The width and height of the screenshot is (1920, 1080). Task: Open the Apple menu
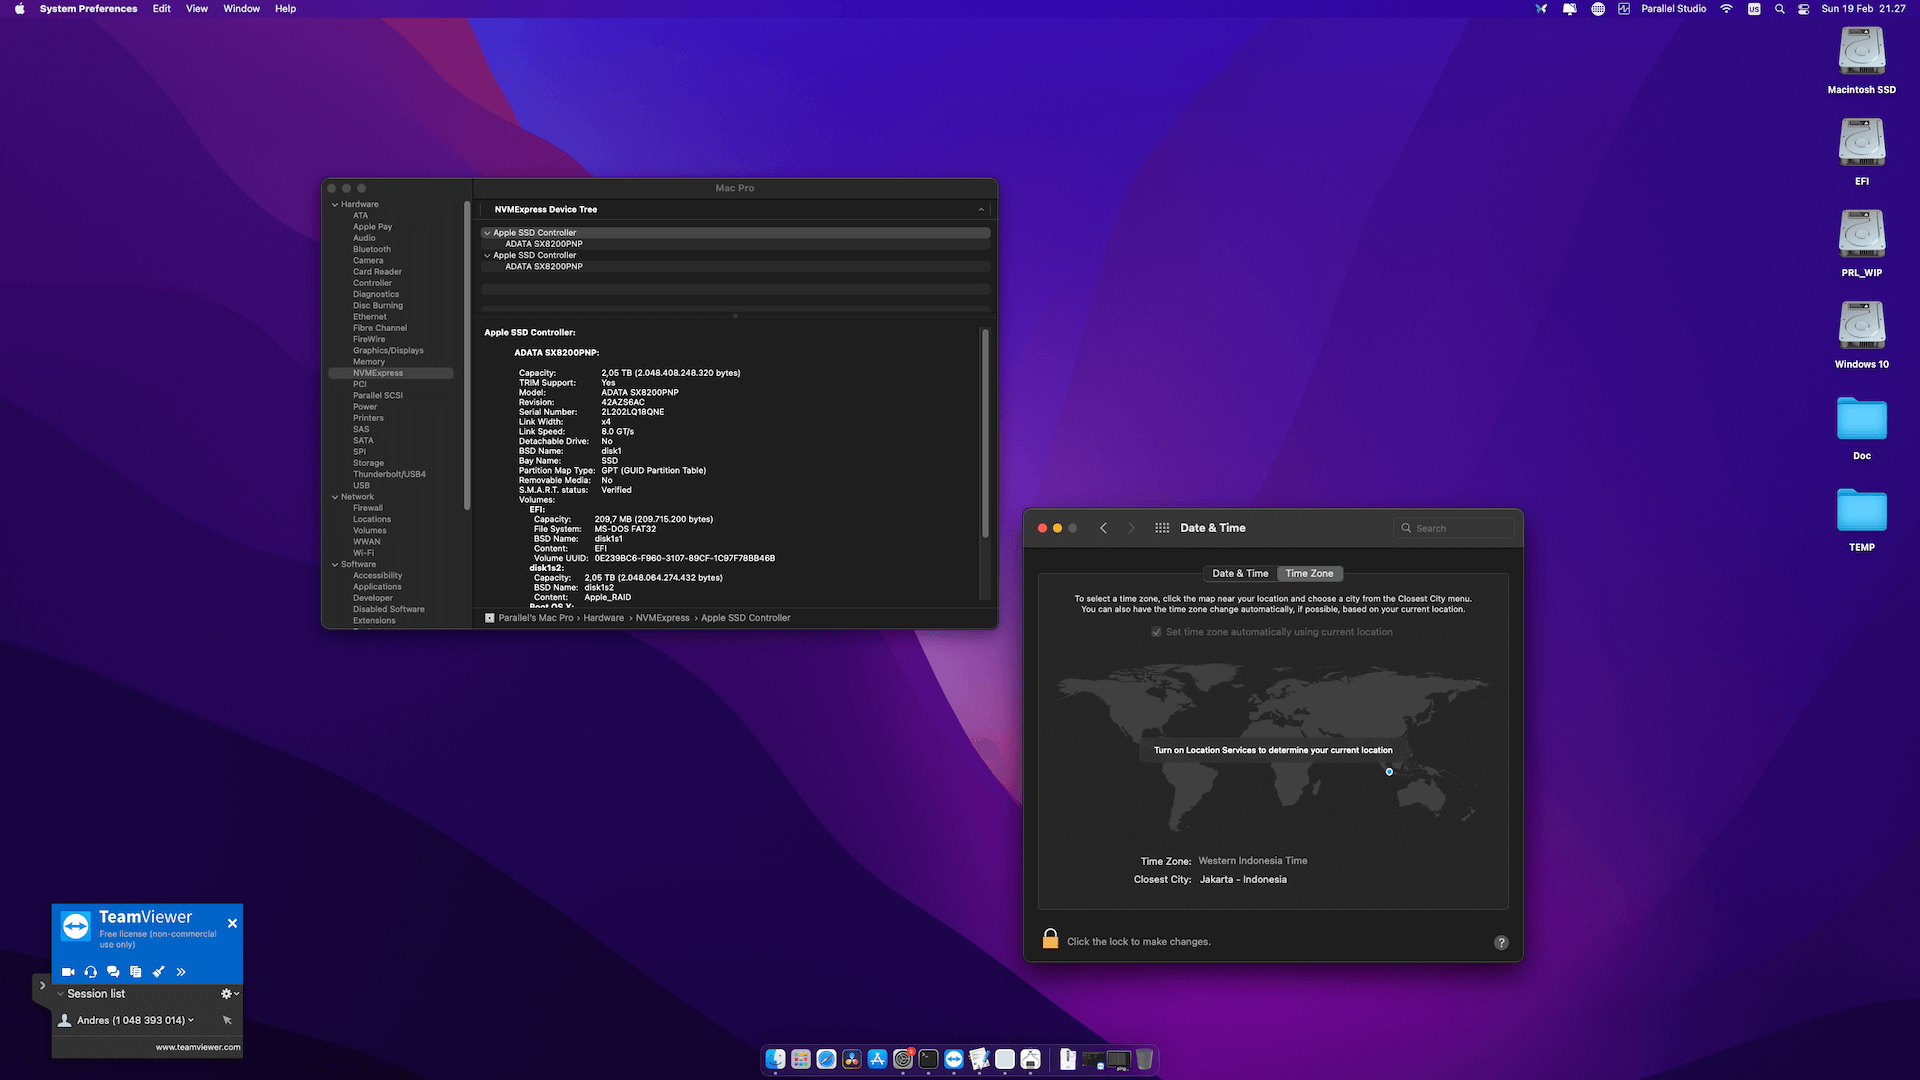(x=19, y=9)
